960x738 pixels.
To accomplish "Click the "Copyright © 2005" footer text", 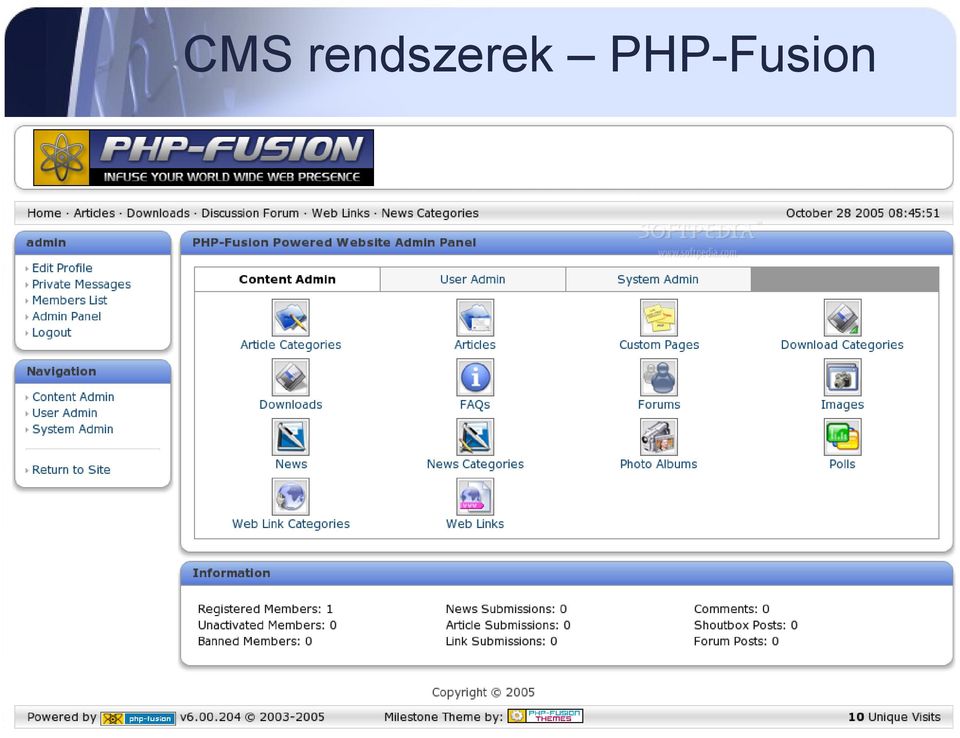I will tap(483, 692).
